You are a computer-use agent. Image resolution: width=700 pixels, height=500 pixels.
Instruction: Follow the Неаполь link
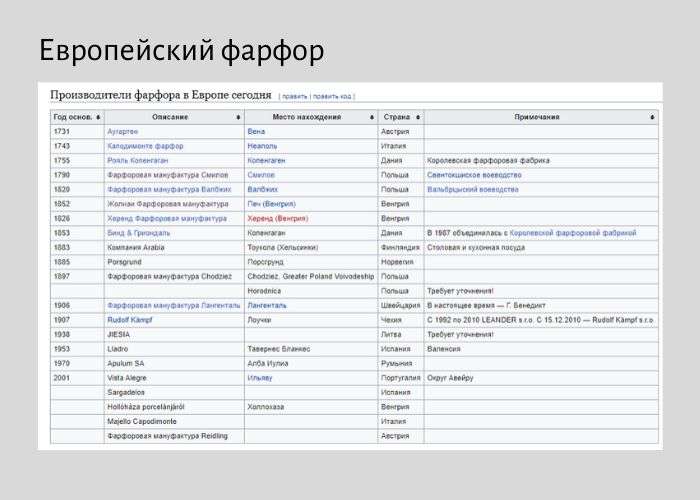click(x=262, y=146)
